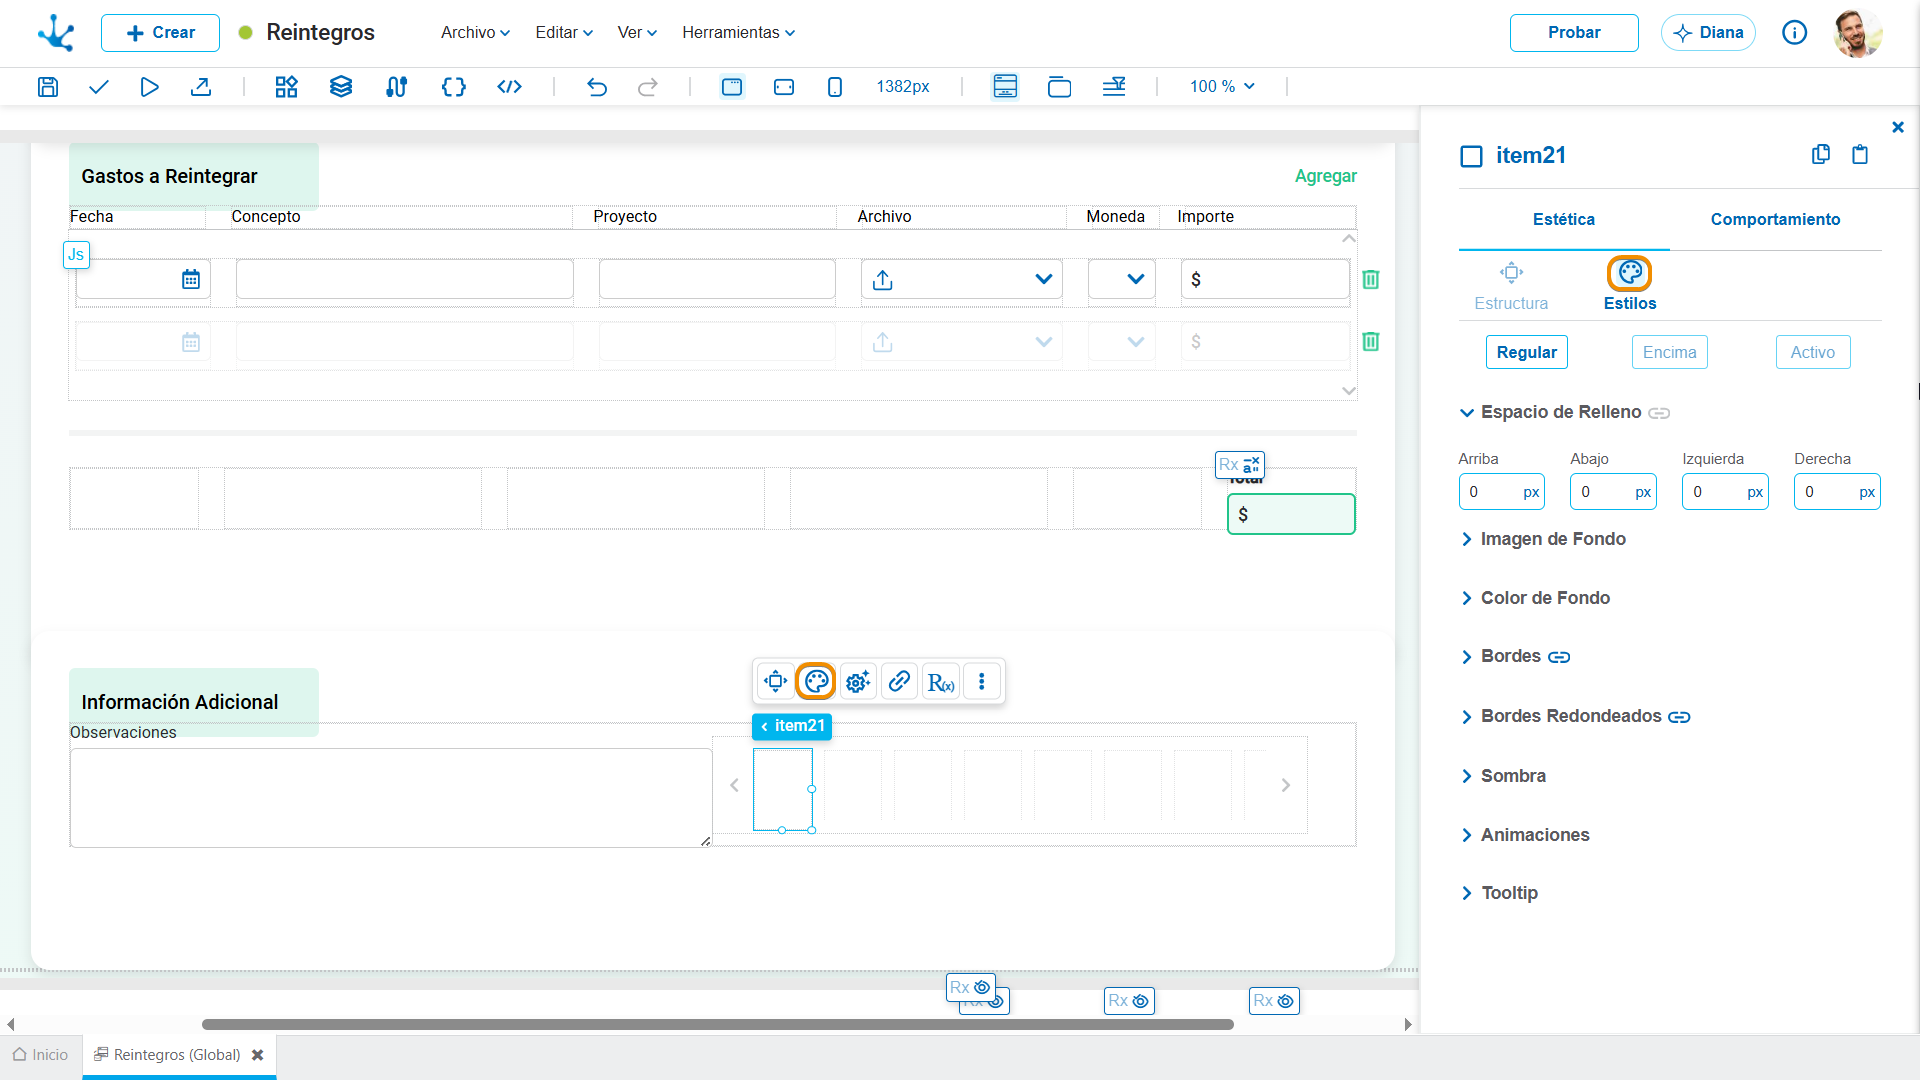This screenshot has height=1080, width=1920.
Task: Click palette icon in floating toolbar
Action: coord(817,681)
